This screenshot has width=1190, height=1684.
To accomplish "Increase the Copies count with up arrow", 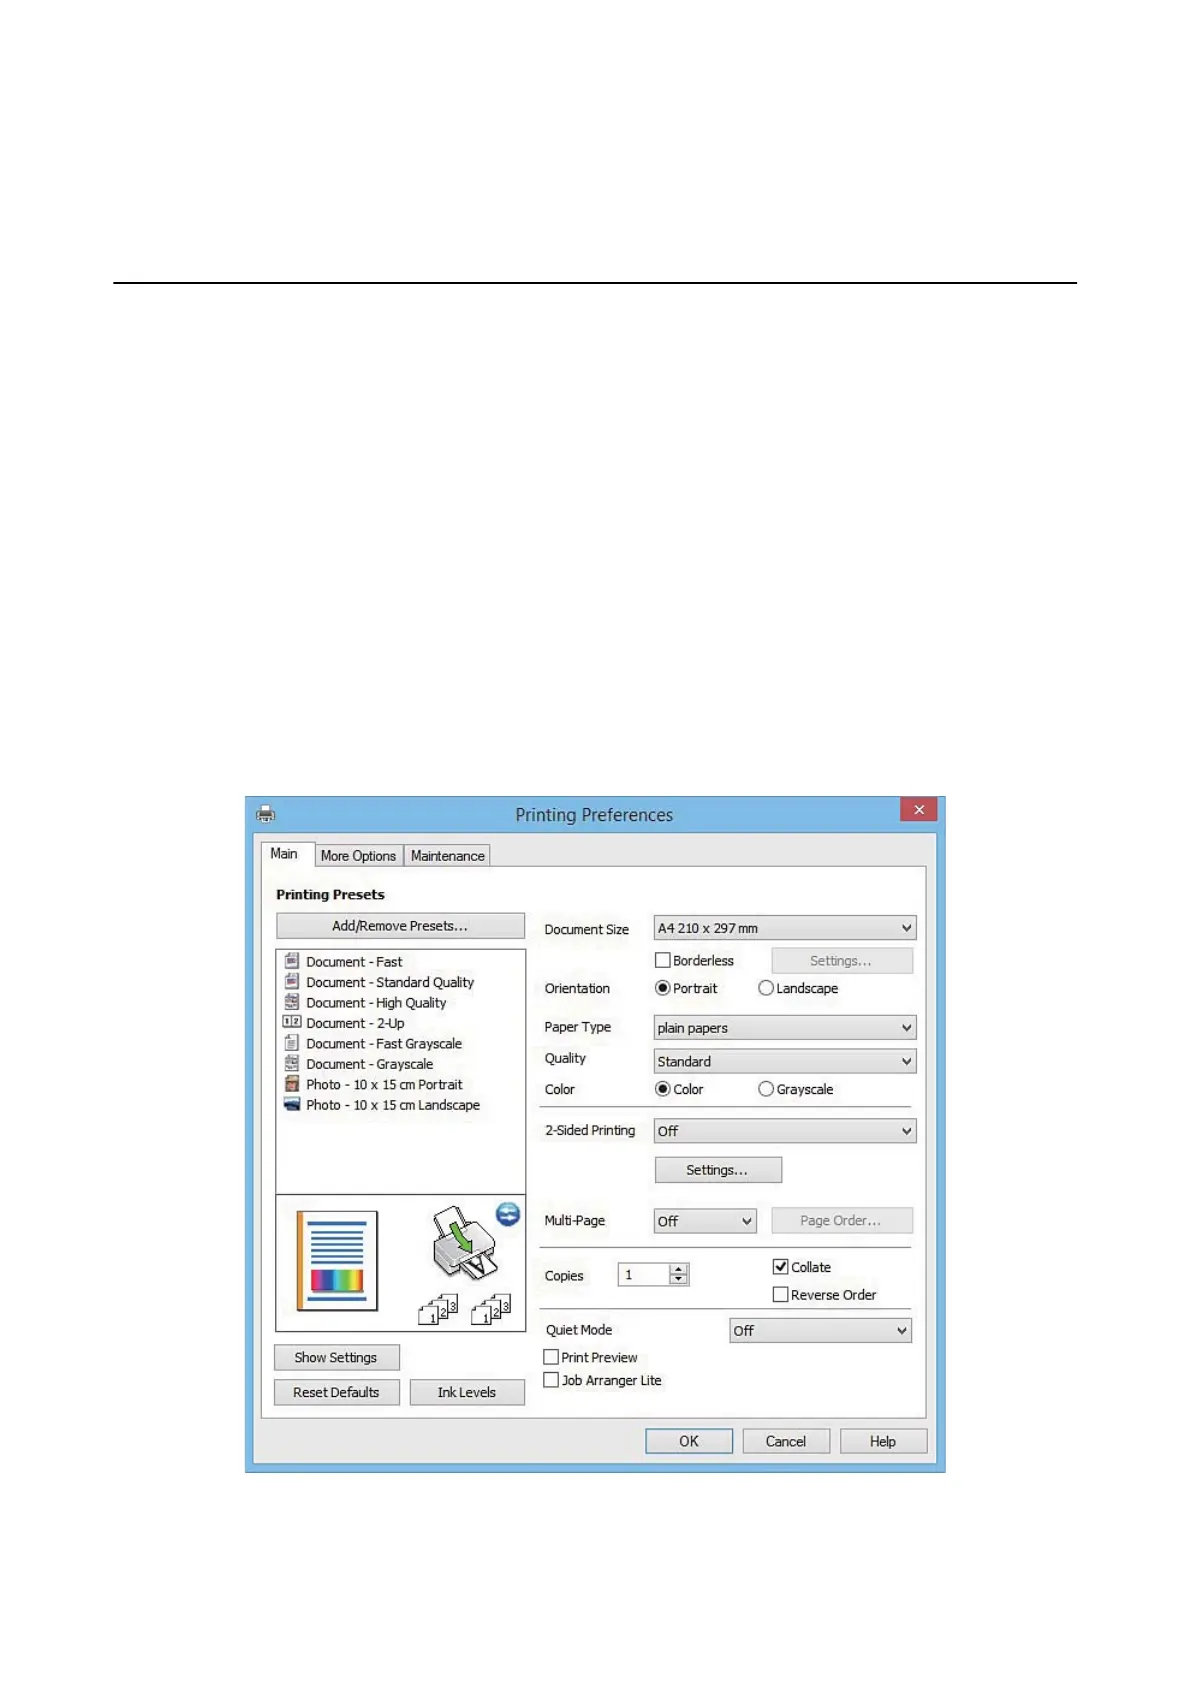I will (x=679, y=1269).
